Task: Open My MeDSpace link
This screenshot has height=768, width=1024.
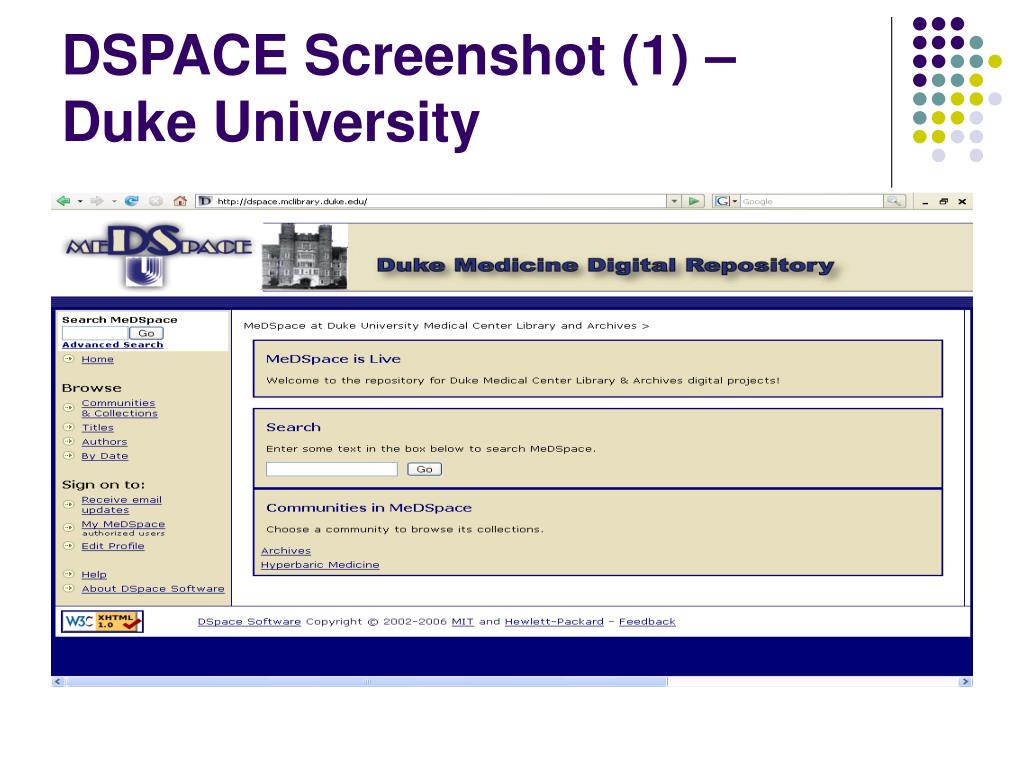Action: [123, 524]
